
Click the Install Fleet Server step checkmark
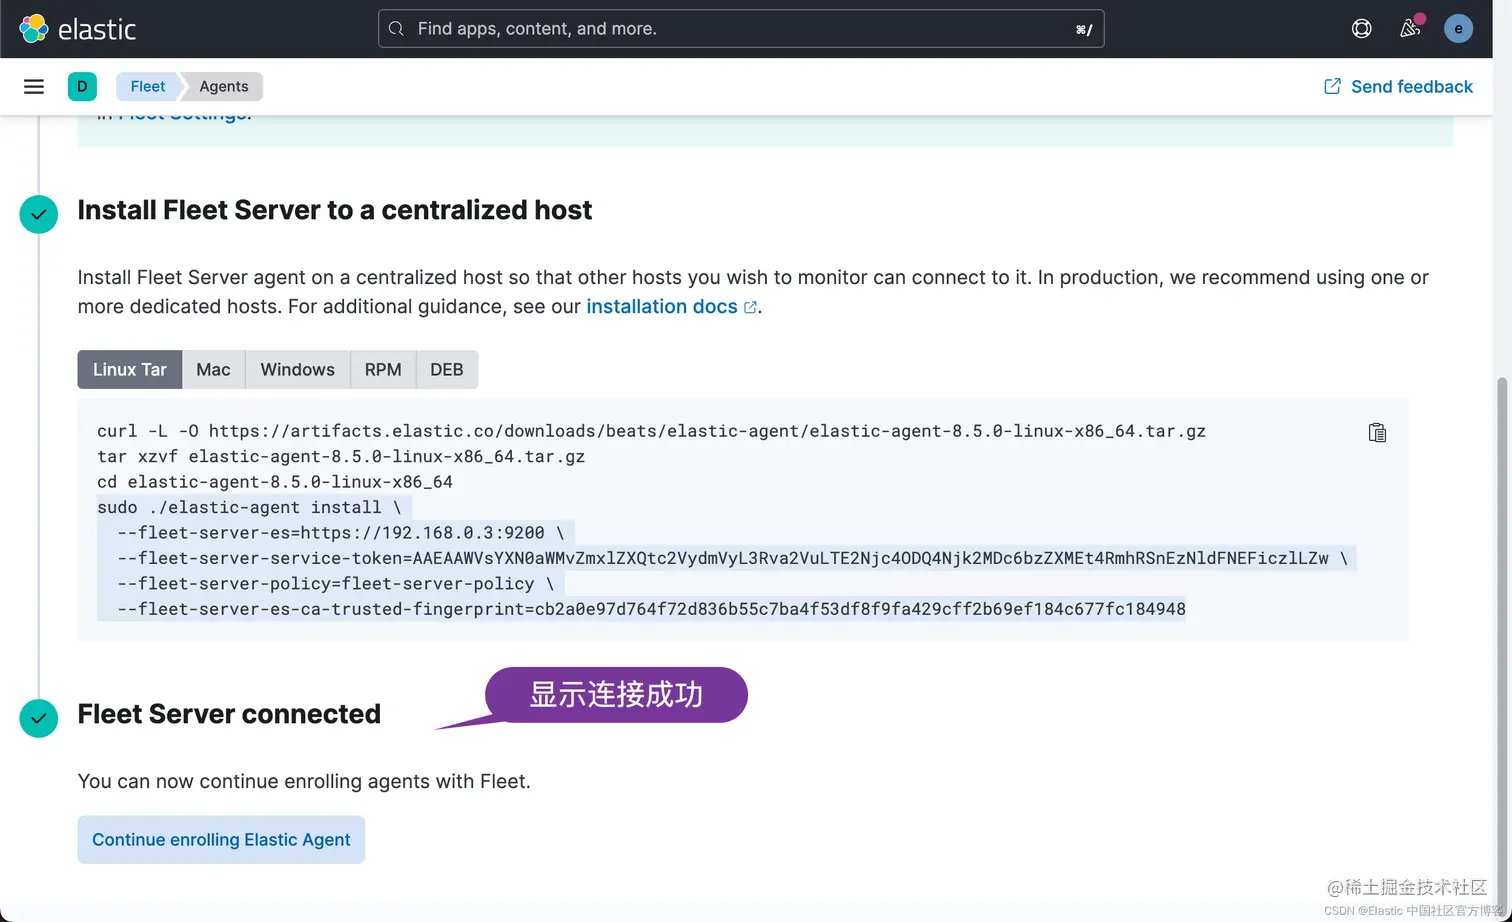click(x=39, y=214)
